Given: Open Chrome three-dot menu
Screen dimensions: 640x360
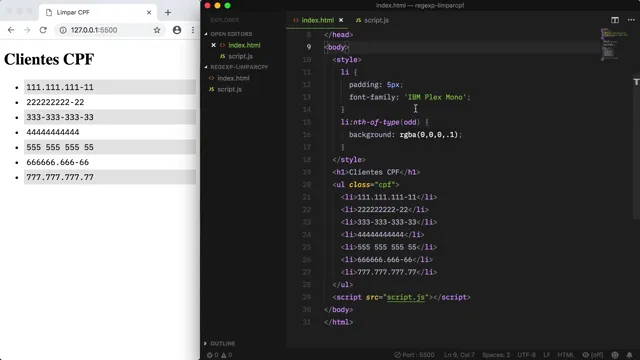Looking at the screenshot, I should click(x=193, y=30).
